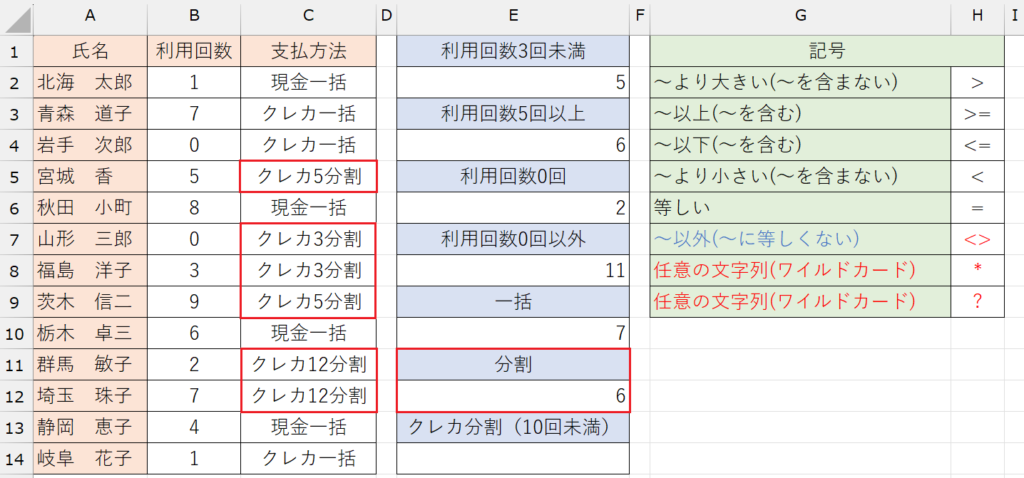The image size is (1024, 478).
Task: Select column C header
Action: tap(308, 18)
